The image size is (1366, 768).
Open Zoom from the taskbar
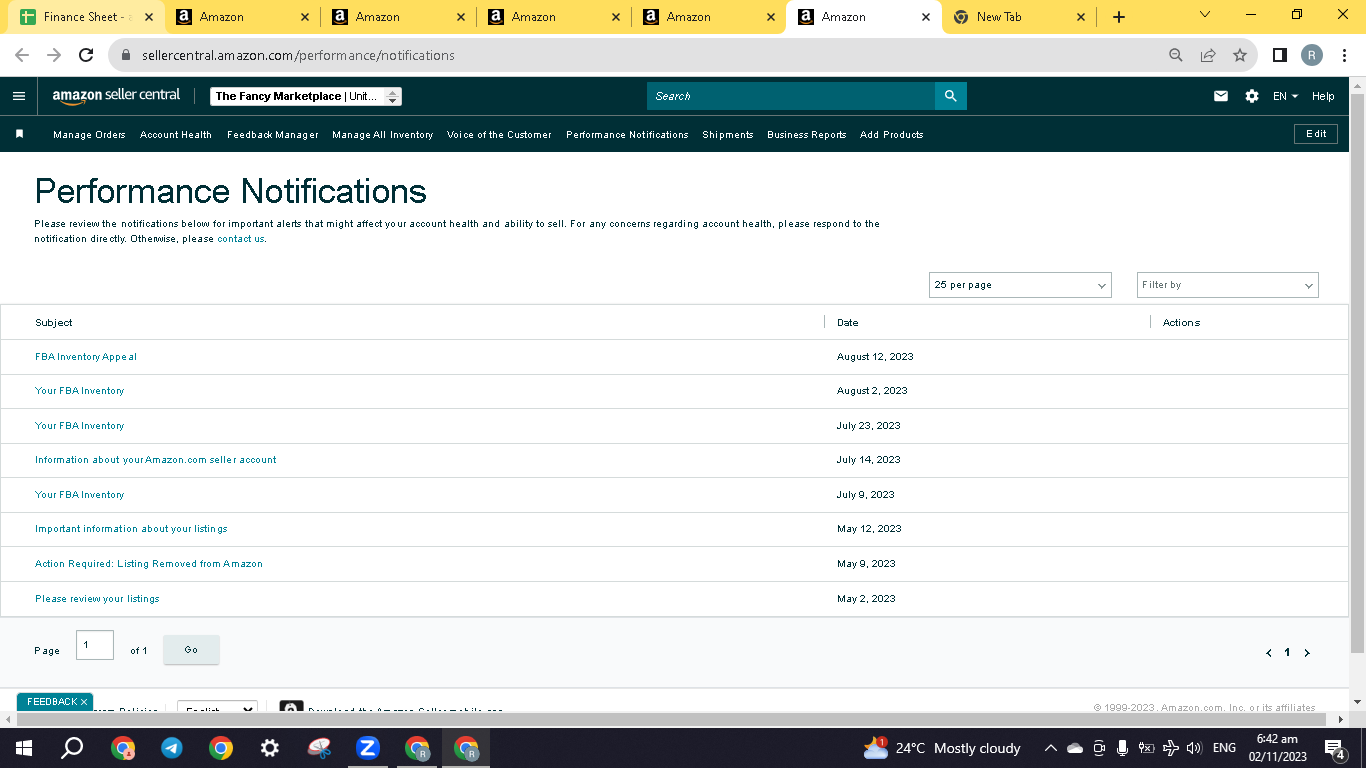coord(368,748)
